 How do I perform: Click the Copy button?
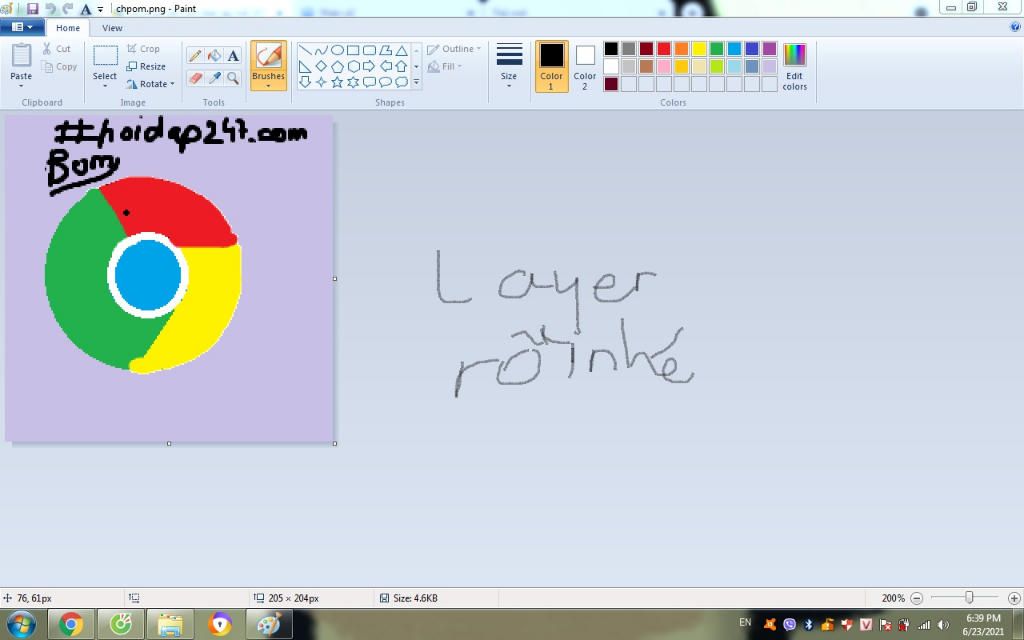[x=59, y=67]
